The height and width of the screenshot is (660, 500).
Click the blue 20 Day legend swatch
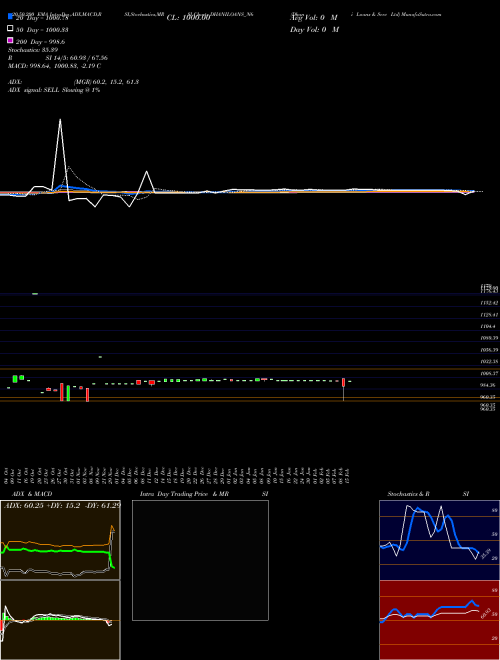tap(10, 17)
